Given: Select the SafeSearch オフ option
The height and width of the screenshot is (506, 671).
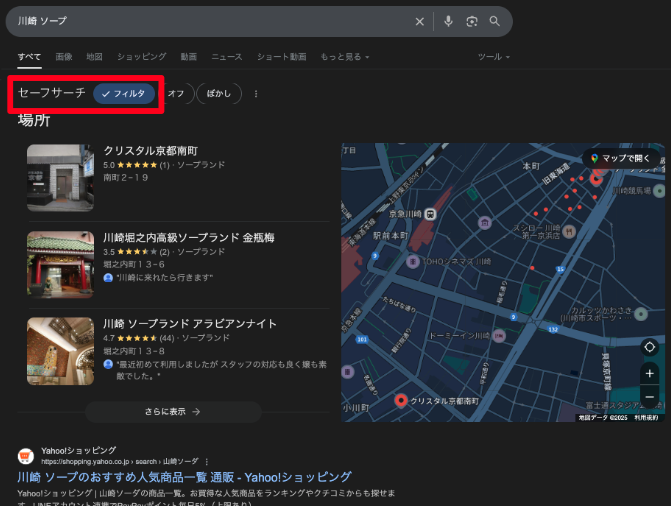Looking at the screenshot, I should (176, 94).
